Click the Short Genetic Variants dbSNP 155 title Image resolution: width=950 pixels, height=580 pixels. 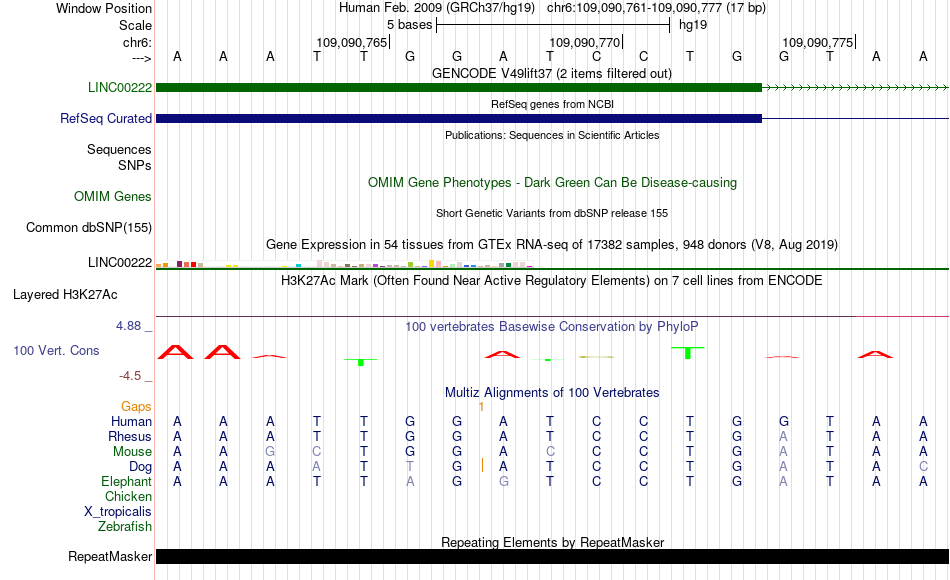[x=552, y=213]
